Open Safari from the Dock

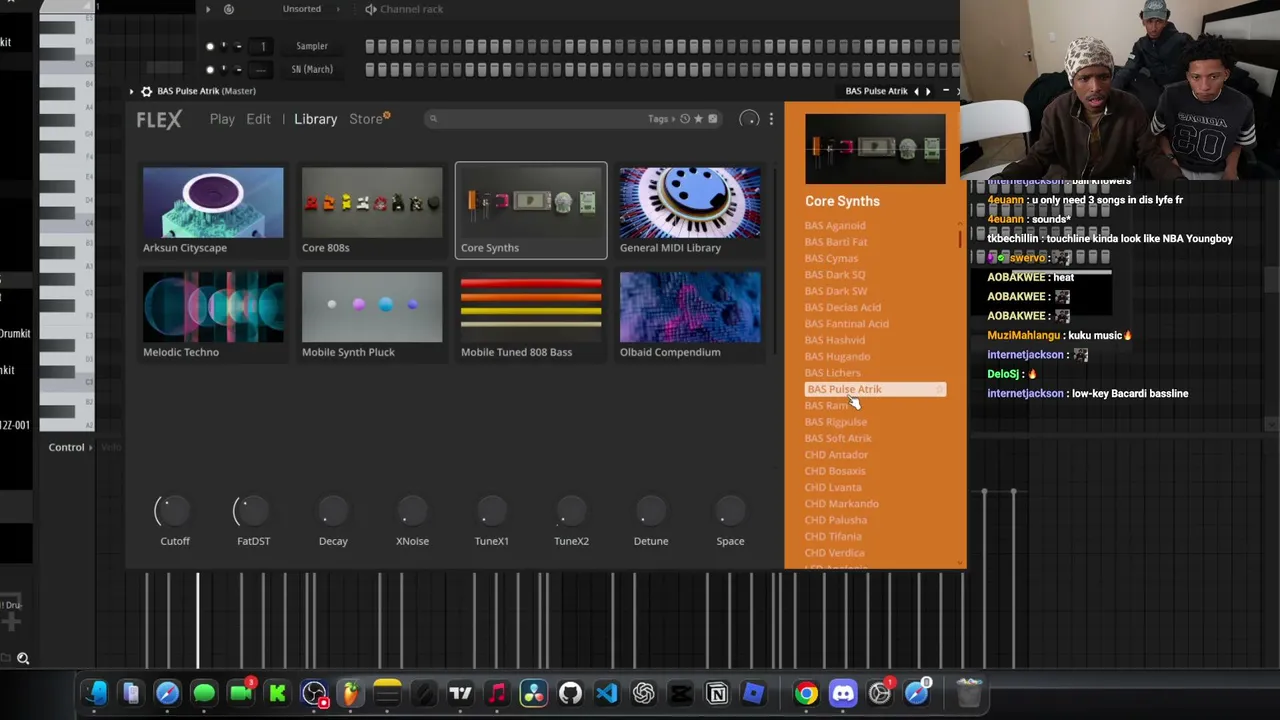(x=167, y=693)
